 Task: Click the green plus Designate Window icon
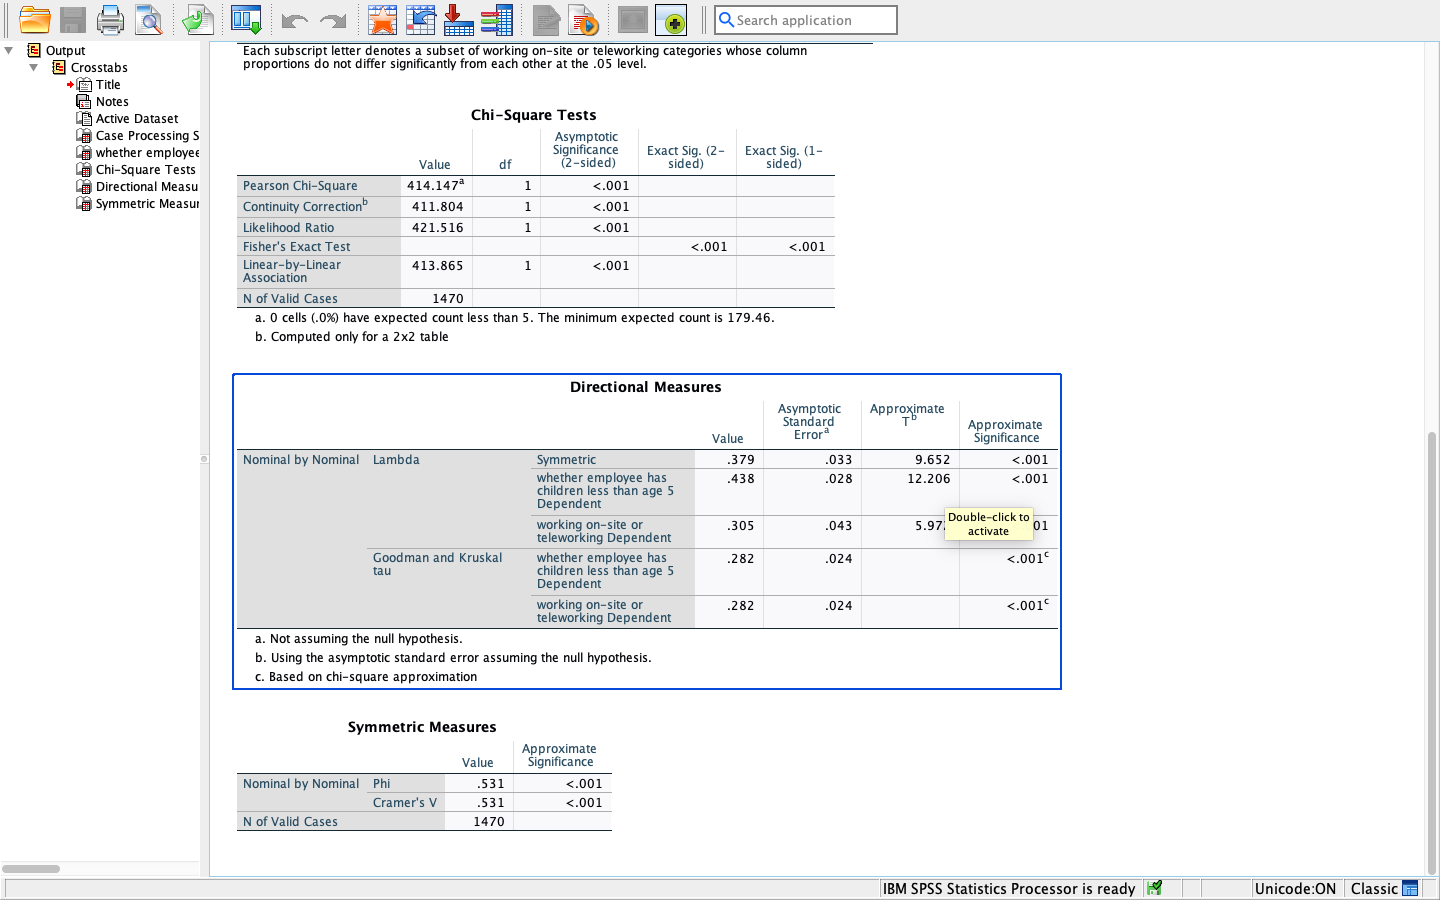coord(672,20)
